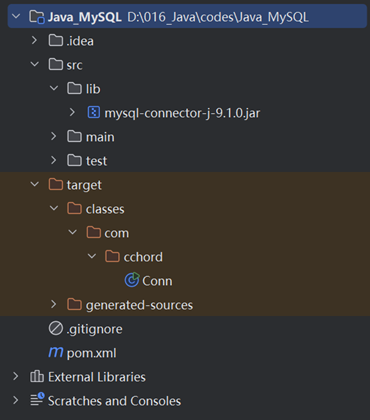The image size is (370, 420).
Task: Select the pom.xml file name
Action: [92, 353]
